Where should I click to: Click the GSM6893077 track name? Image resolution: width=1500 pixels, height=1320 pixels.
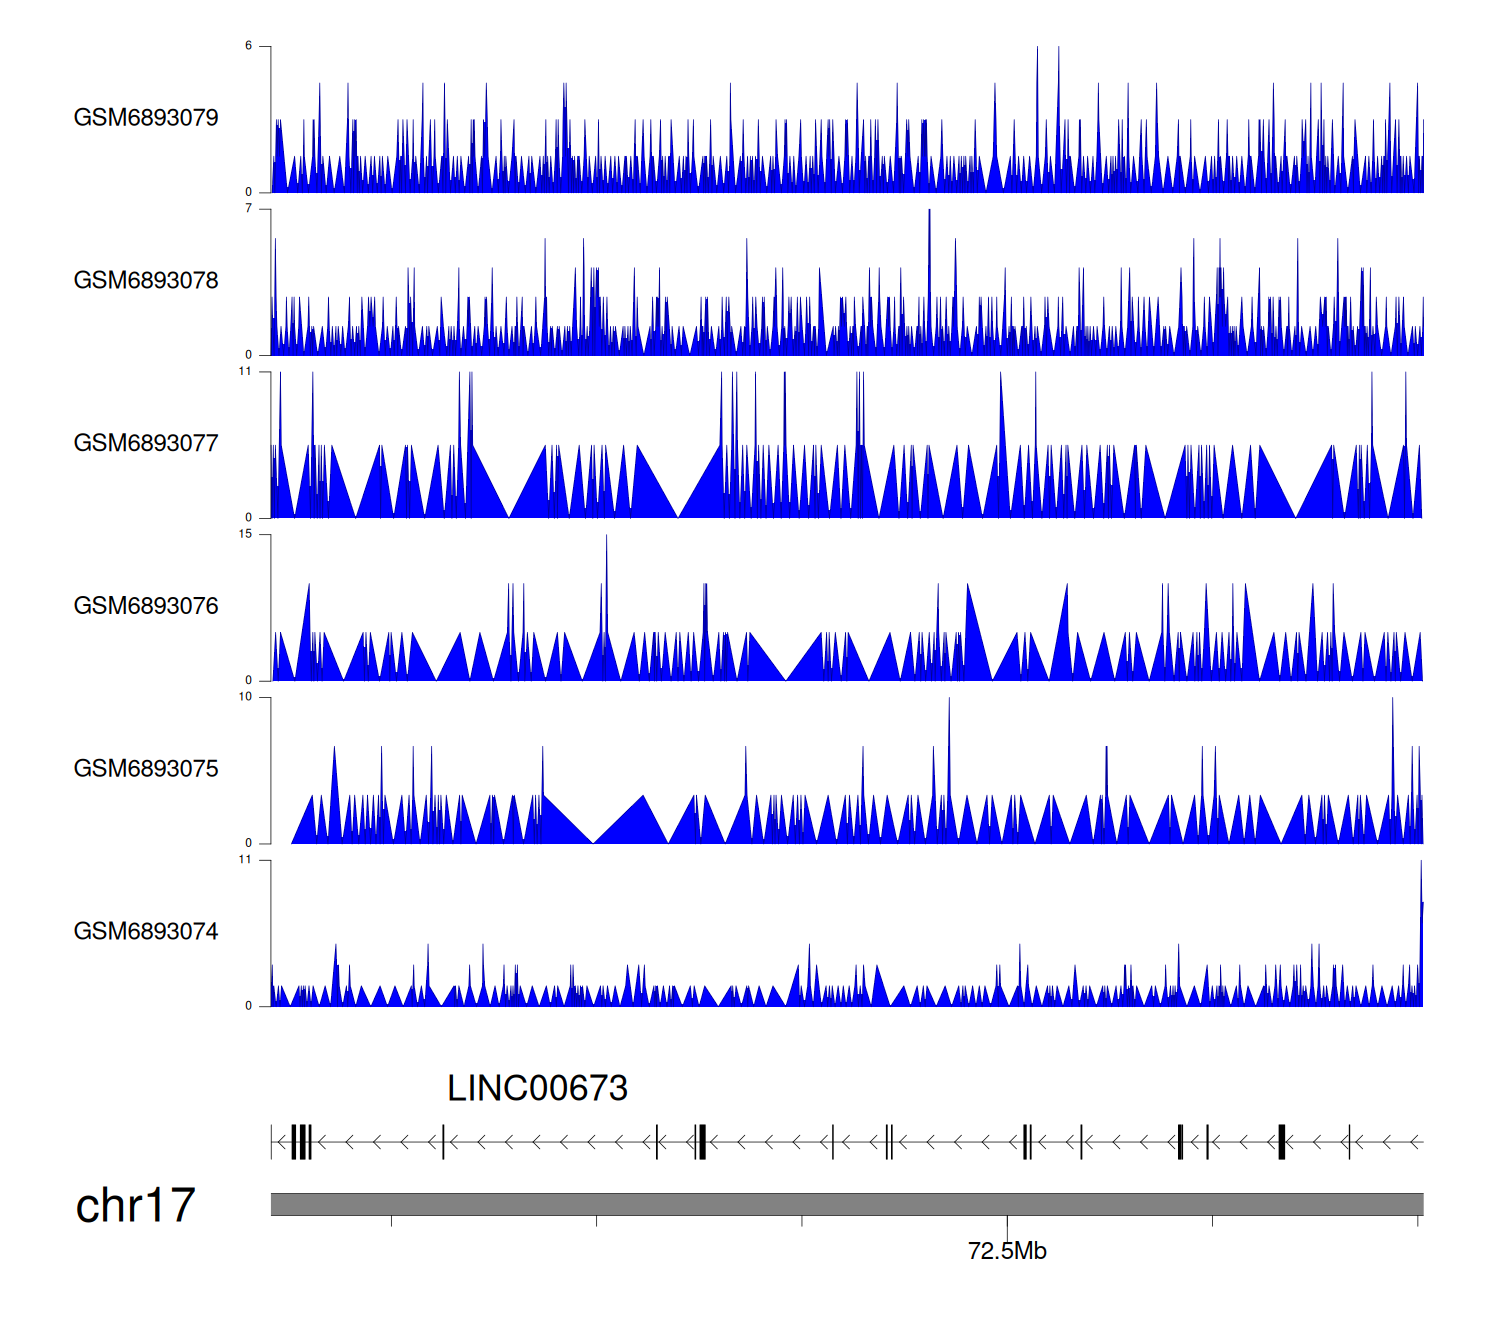coord(146,443)
